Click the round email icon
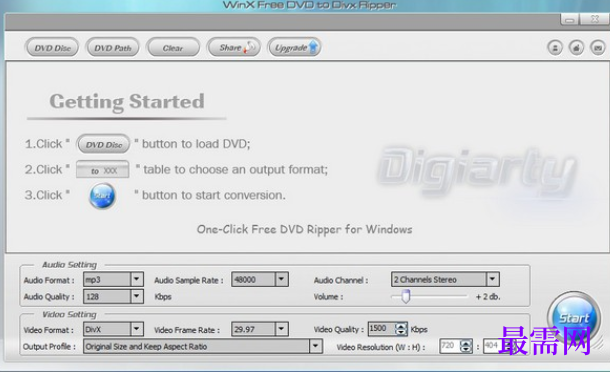Image resolution: width=610 pixels, height=372 pixels. point(598,48)
